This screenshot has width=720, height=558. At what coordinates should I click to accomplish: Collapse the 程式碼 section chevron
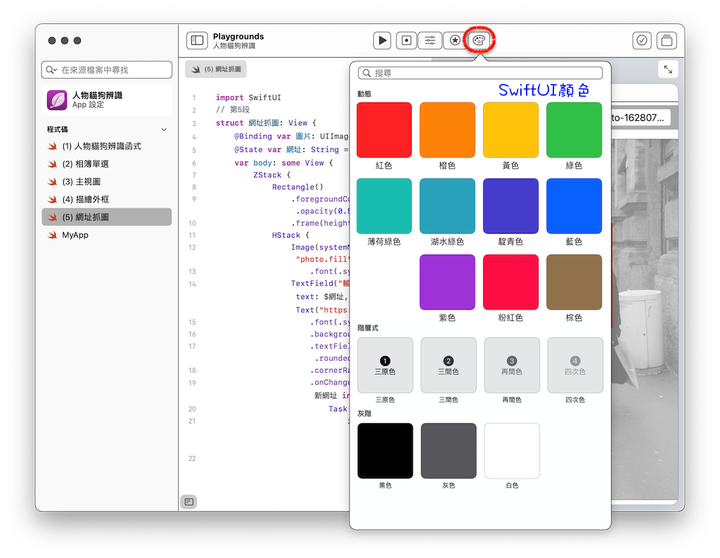coord(164,130)
